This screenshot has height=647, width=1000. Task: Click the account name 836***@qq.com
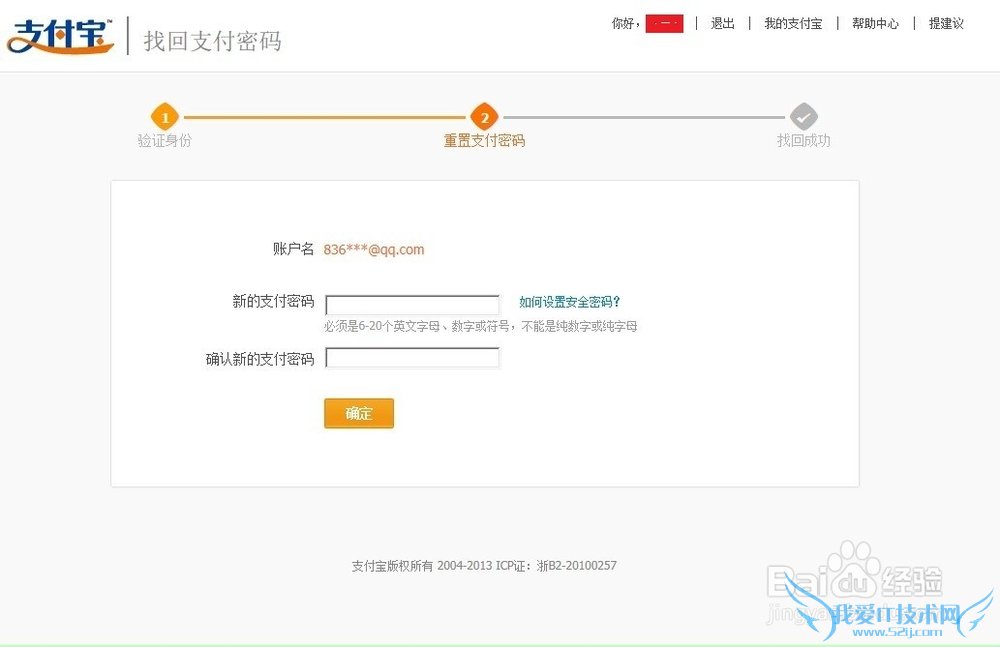374,249
